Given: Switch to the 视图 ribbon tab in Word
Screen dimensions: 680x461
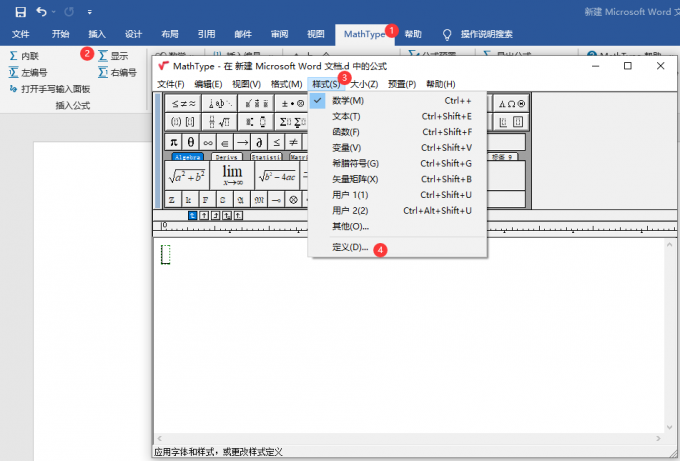Looking at the screenshot, I should pyautogui.click(x=316, y=34).
